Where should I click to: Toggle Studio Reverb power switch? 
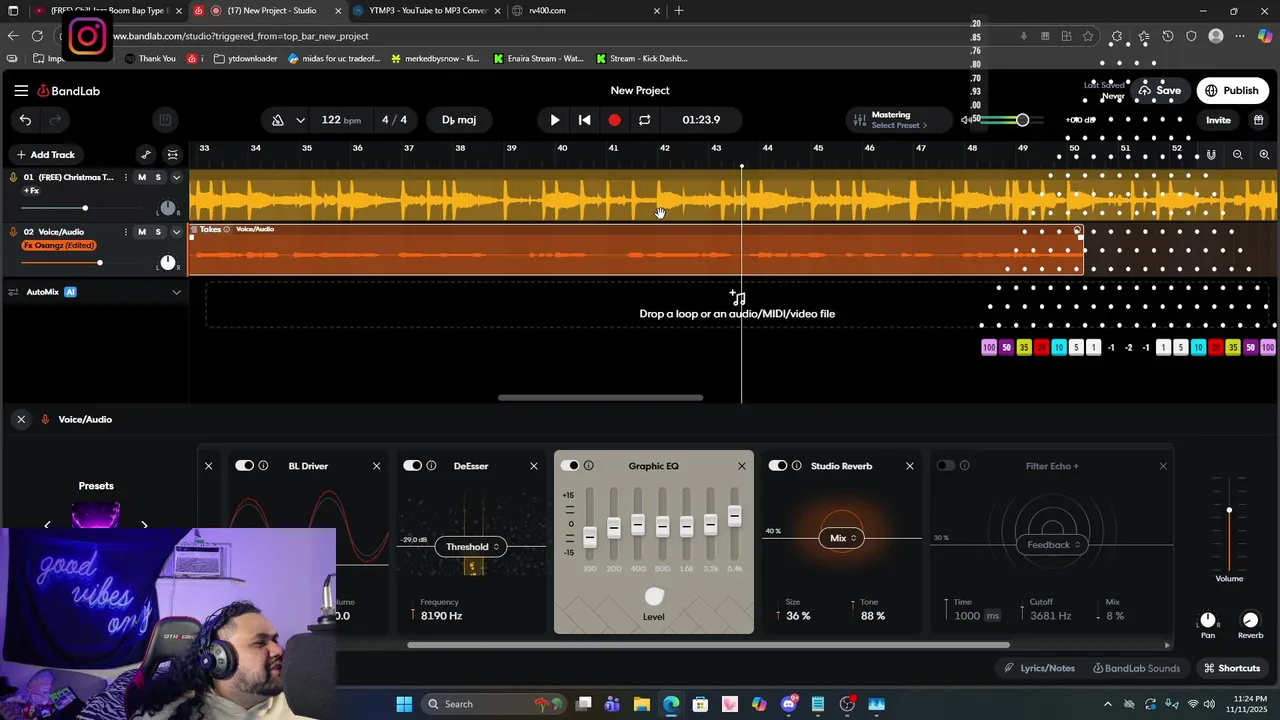tap(778, 466)
